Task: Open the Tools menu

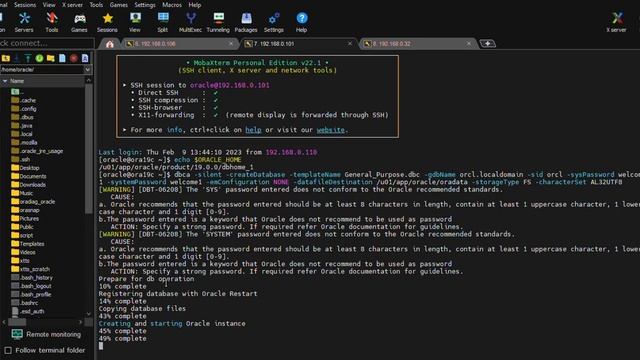Action: [x=96, y=5]
